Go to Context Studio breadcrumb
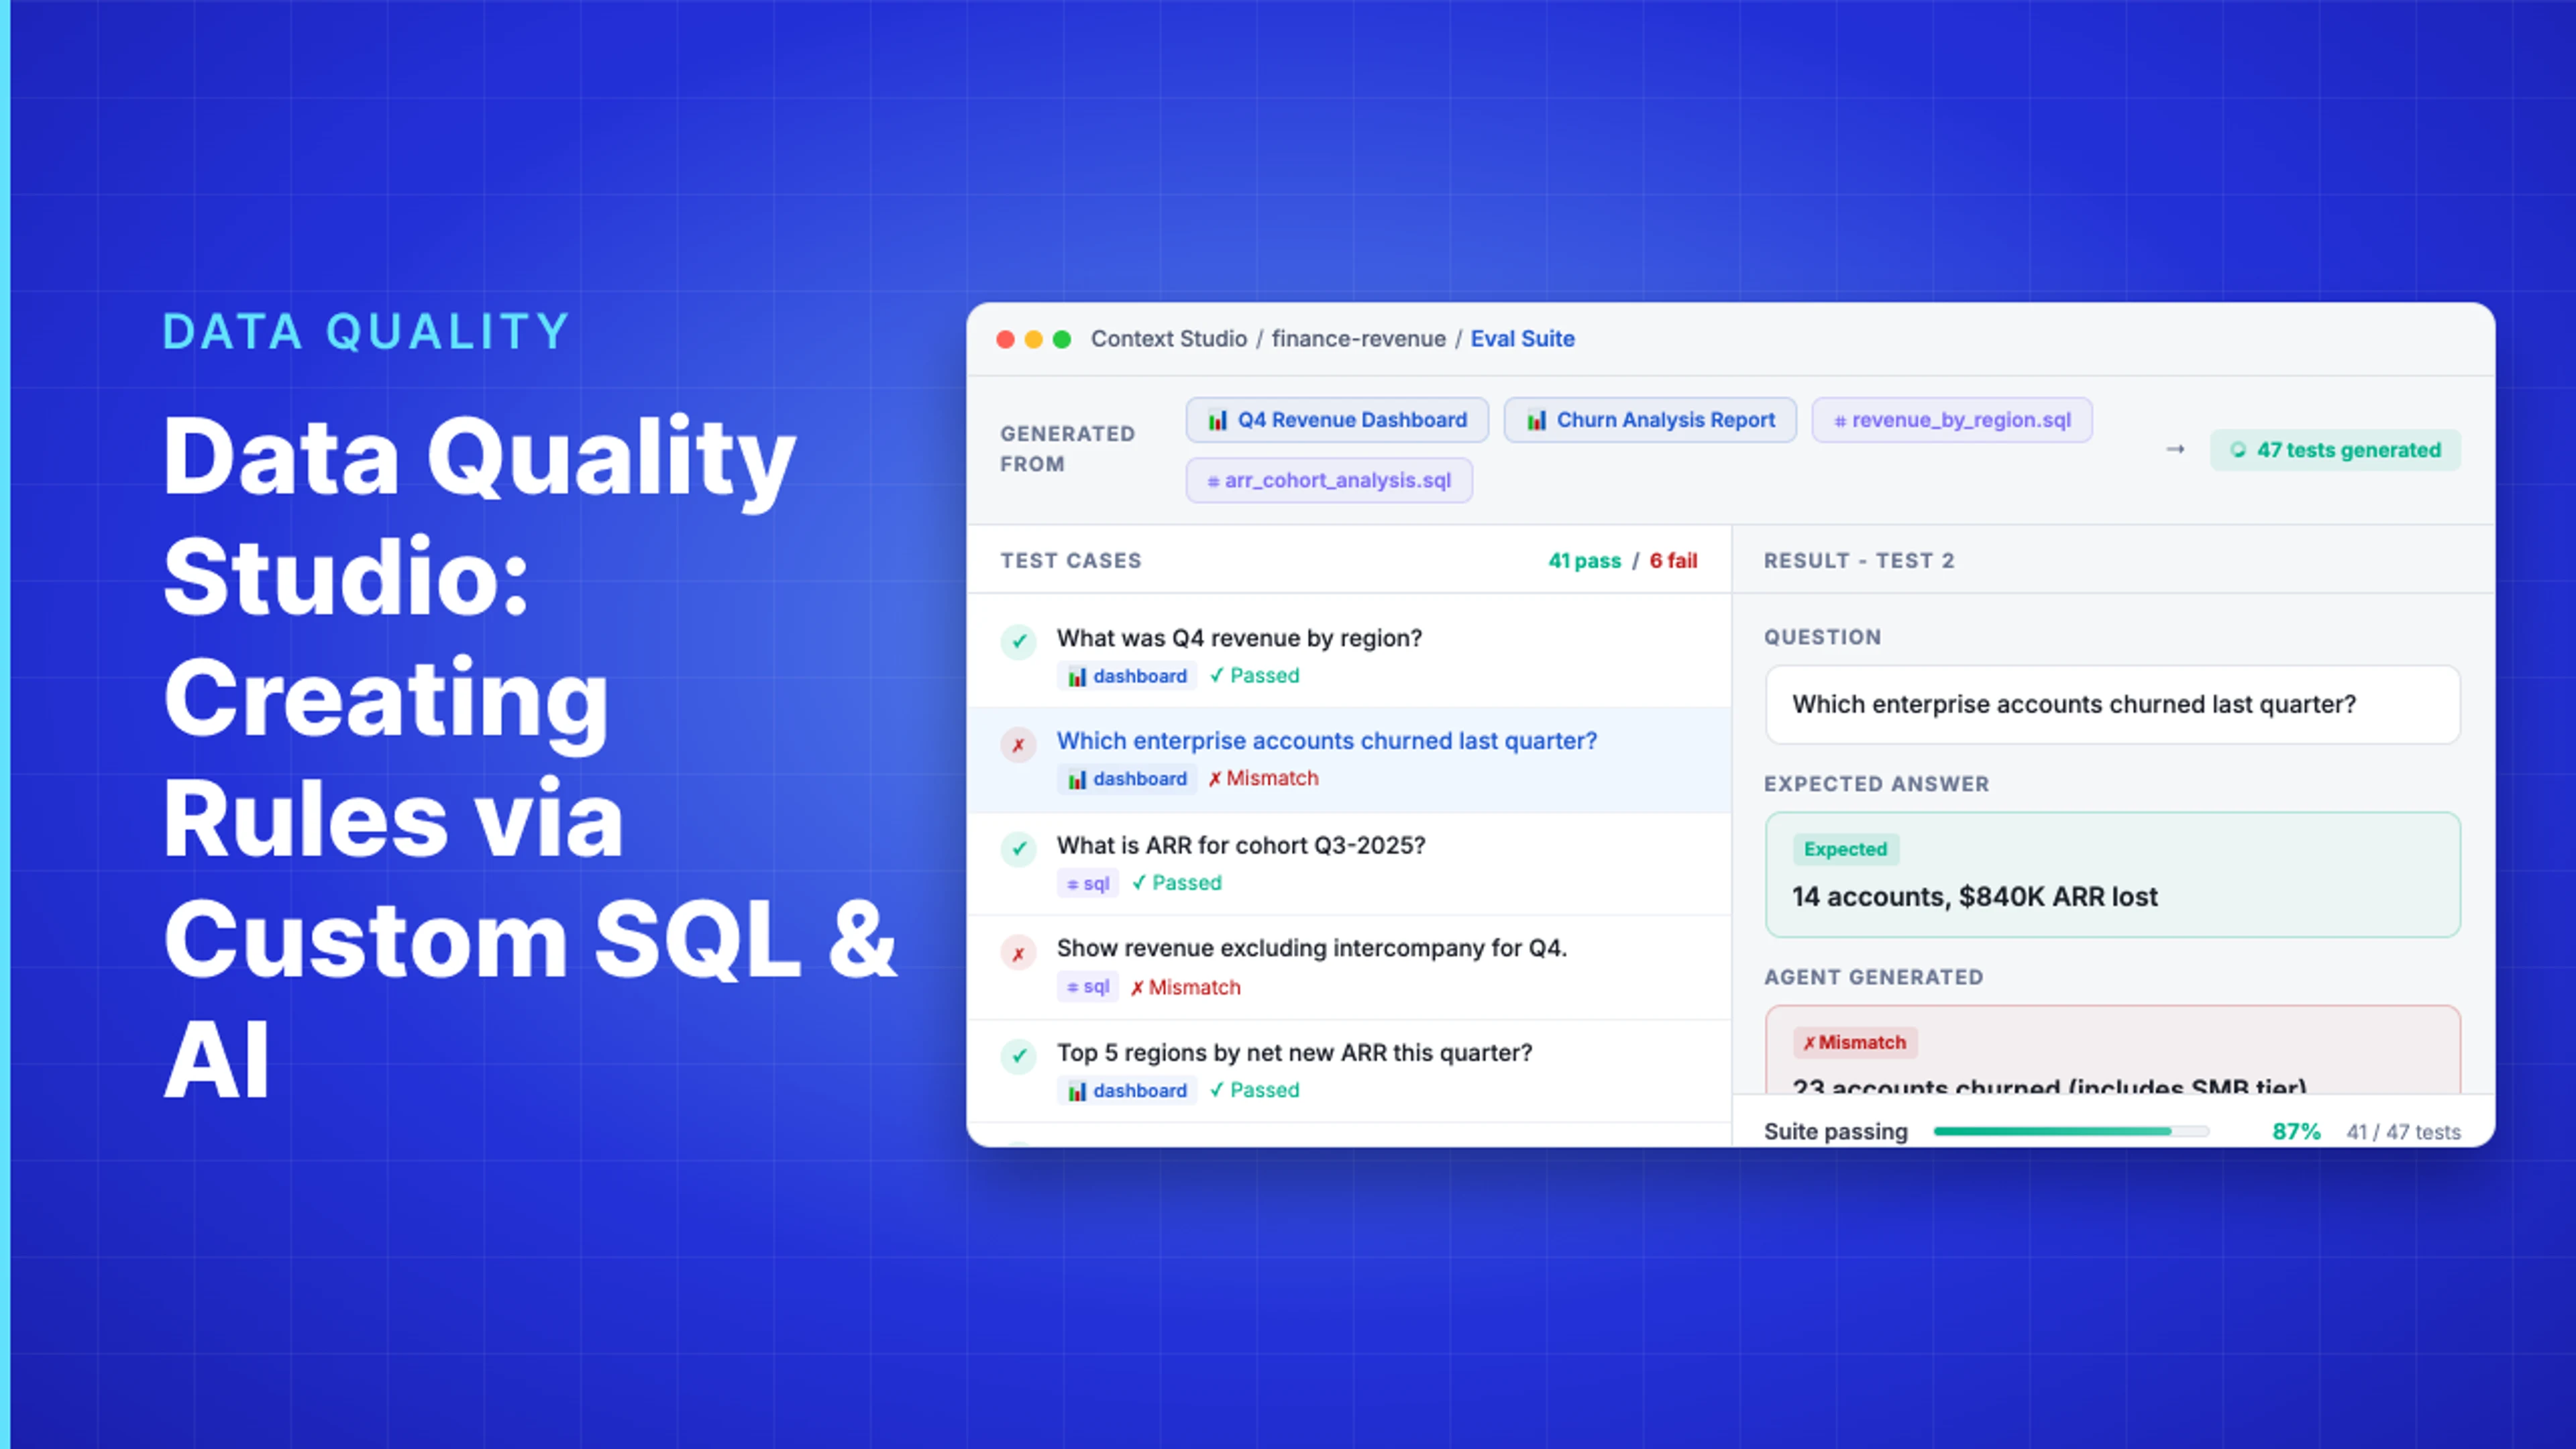Image resolution: width=2576 pixels, height=1449 pixels. point(1168,339)
